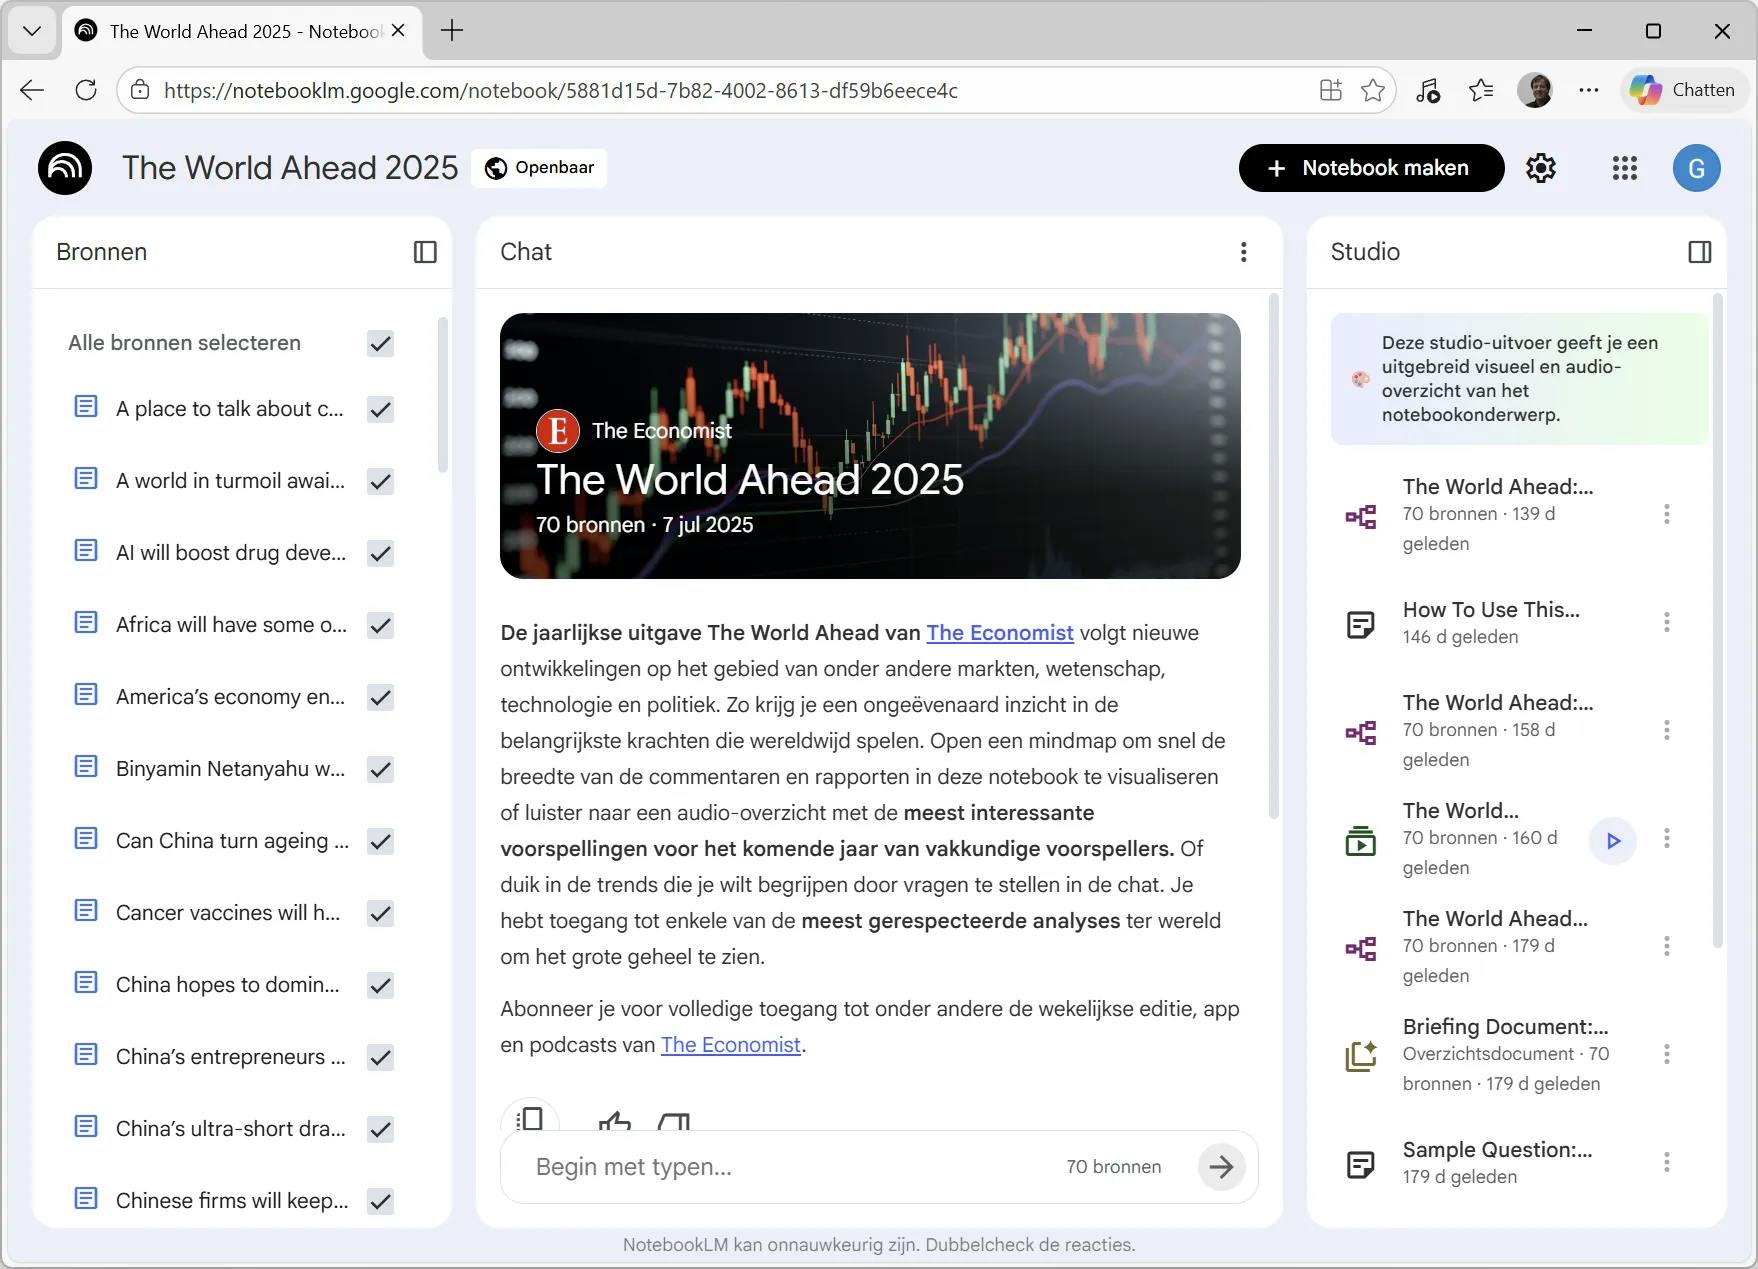
Task: Click mind map icon dated 139 d geleden
Action: (x=1361, y=516)
